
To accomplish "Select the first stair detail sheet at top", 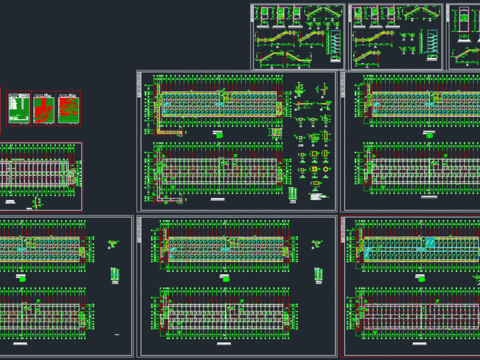I will (x=298, y=37).
